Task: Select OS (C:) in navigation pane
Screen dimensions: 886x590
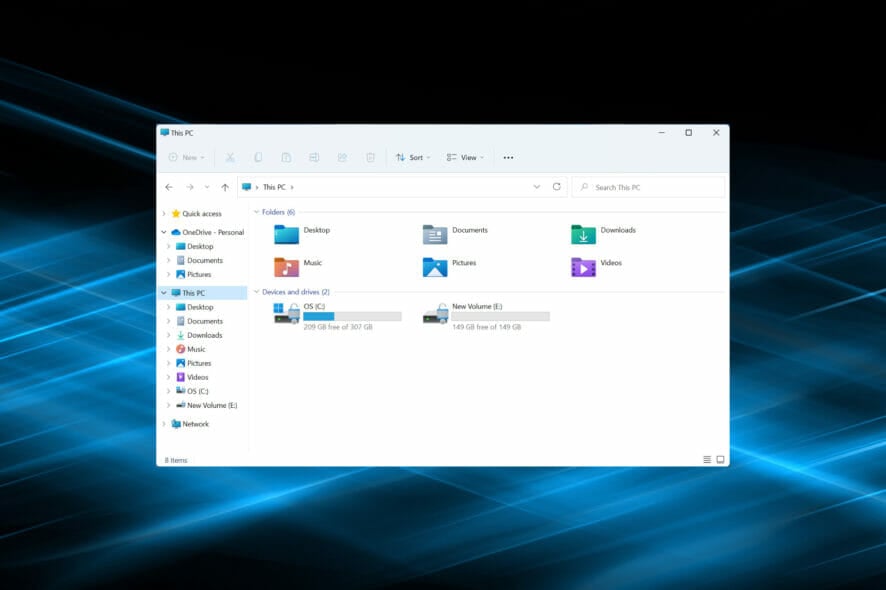Action: [197, 391]
